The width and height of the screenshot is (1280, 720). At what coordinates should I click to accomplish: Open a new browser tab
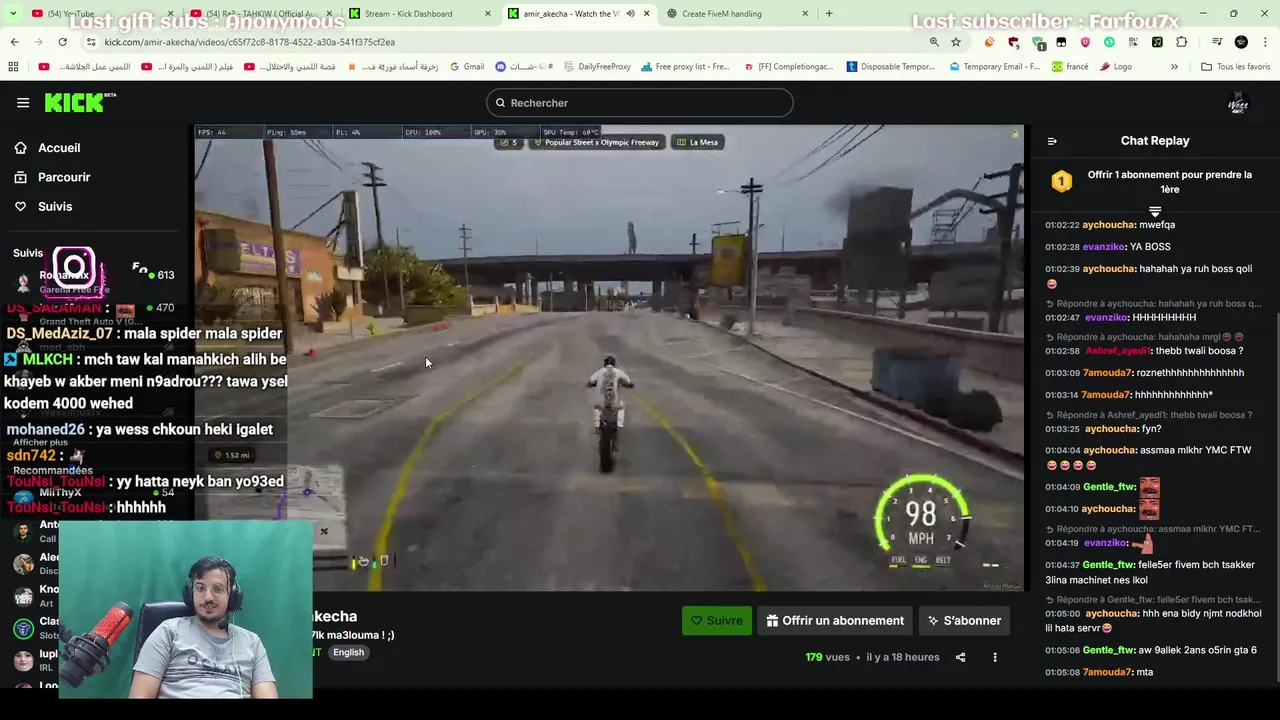pyautogui.click(x=829, y=14)
